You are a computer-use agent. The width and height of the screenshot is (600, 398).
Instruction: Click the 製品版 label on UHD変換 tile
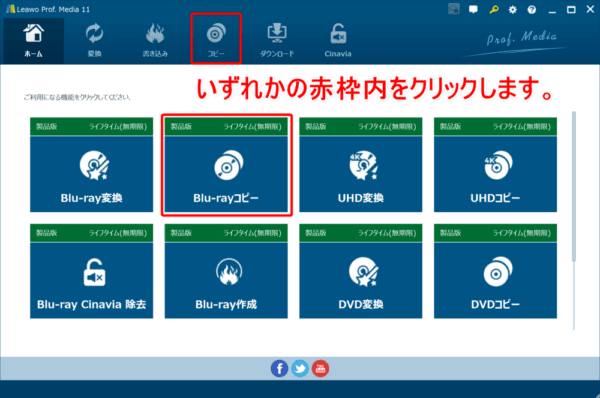click(x=316, y=127)
